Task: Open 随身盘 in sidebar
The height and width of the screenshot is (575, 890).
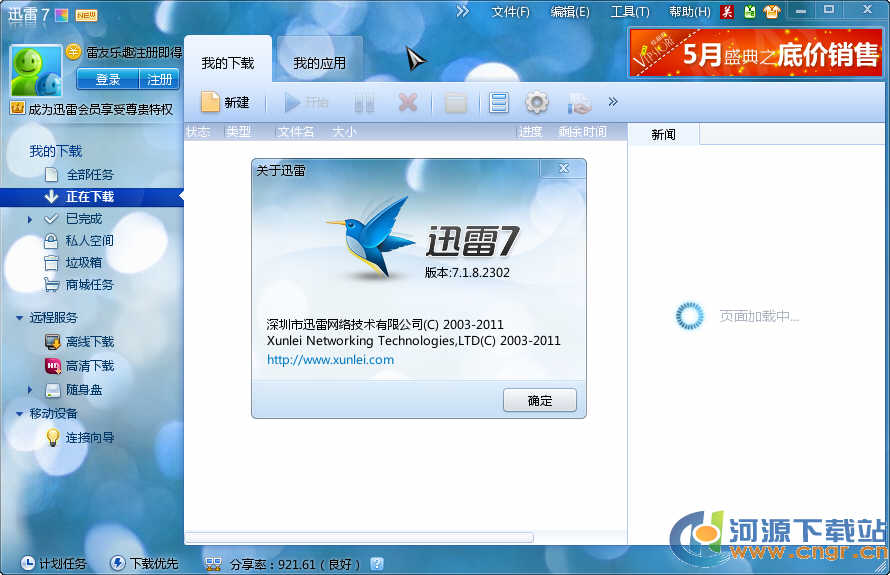Action: [x=83, y=390]
